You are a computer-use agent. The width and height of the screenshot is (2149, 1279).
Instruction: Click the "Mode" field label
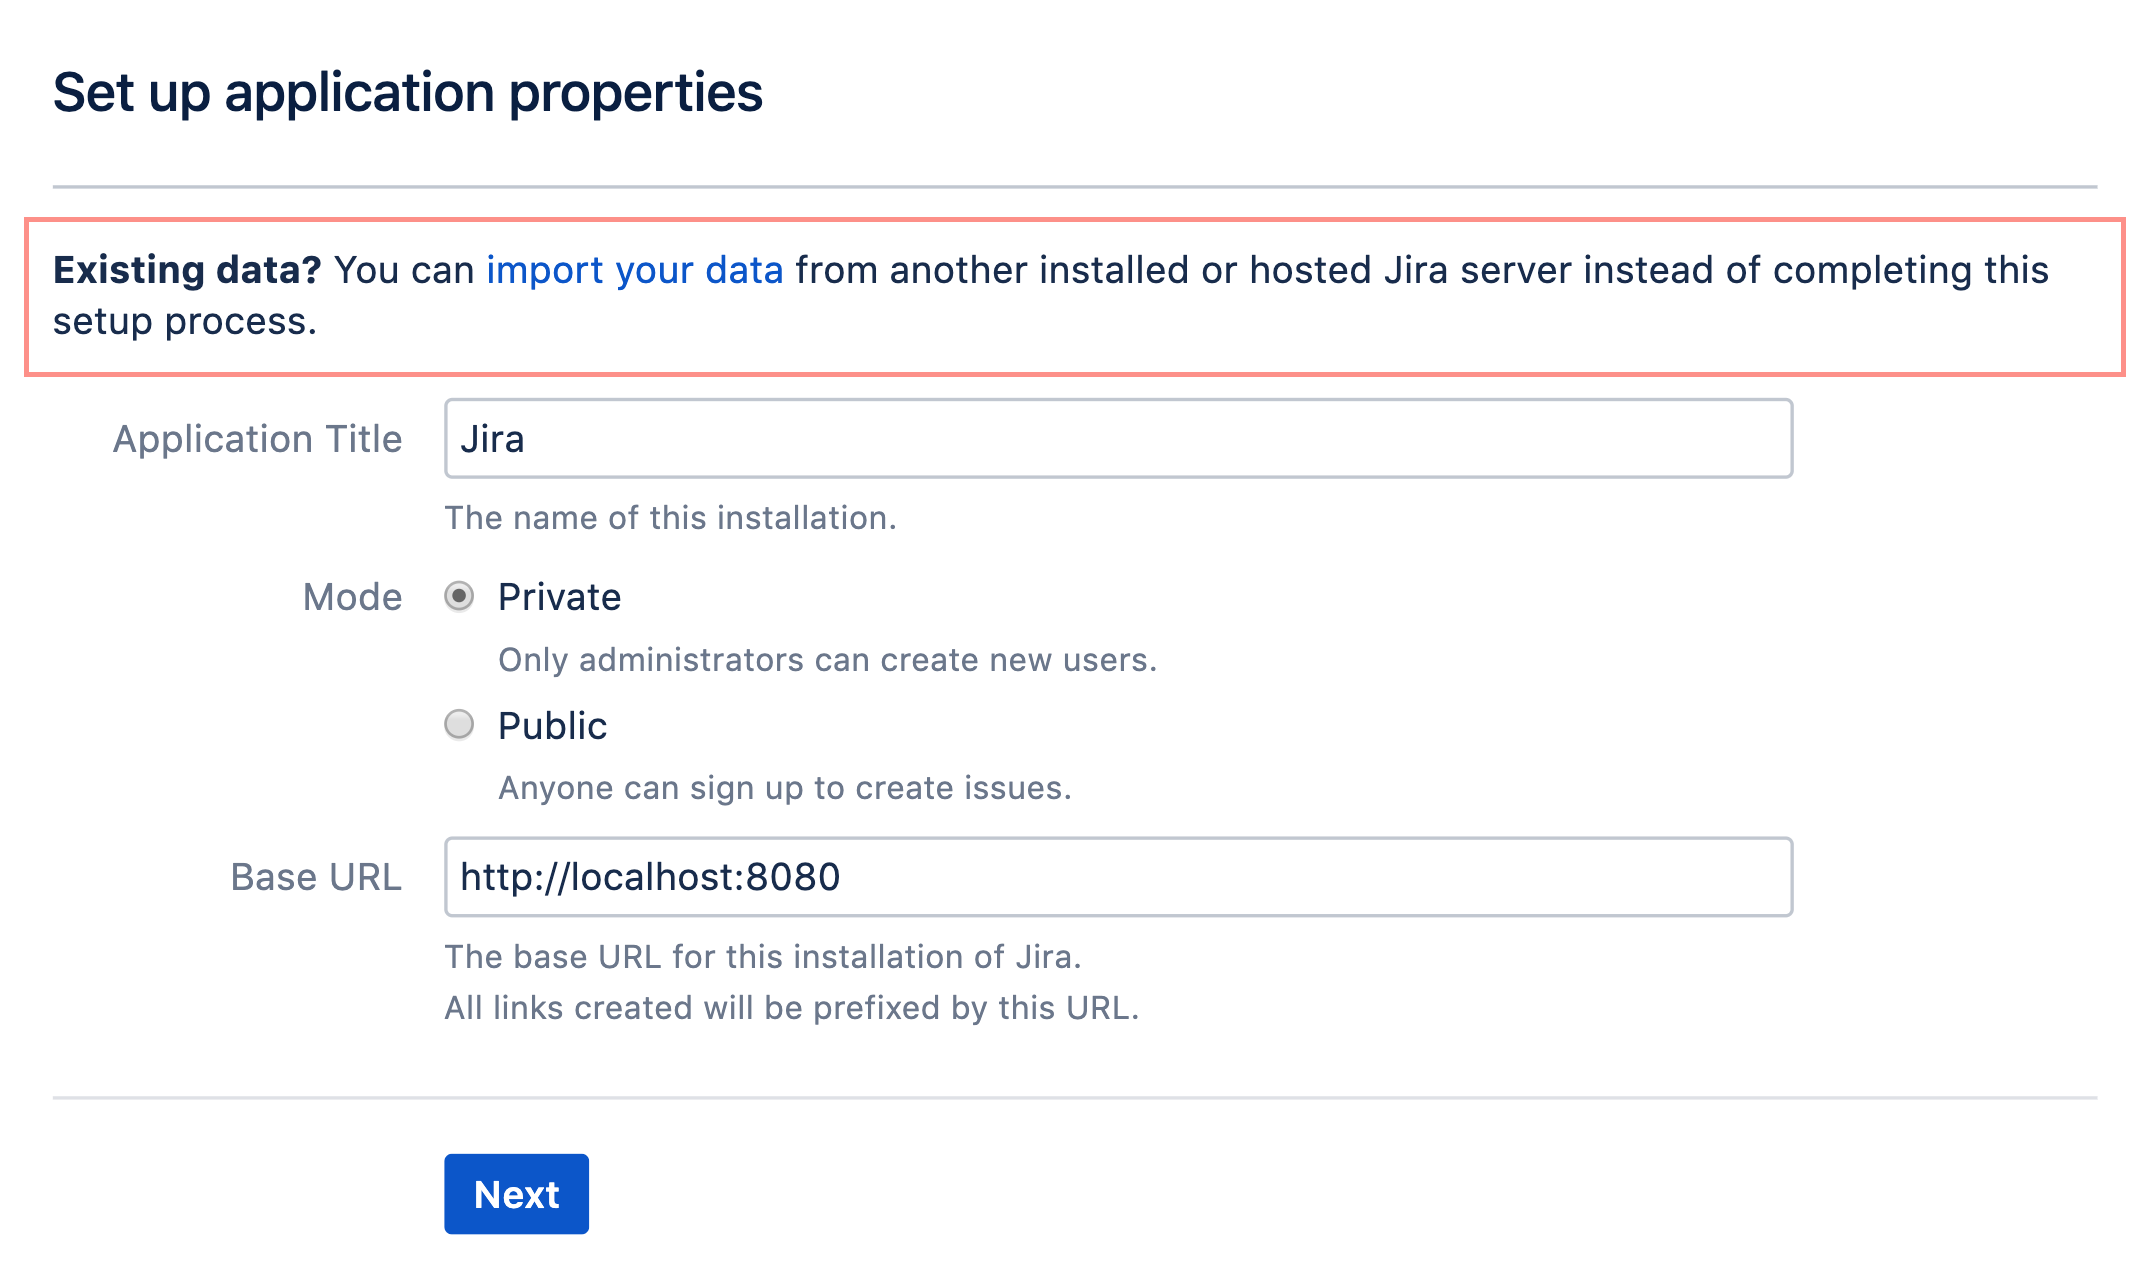(x=352, y=597)
